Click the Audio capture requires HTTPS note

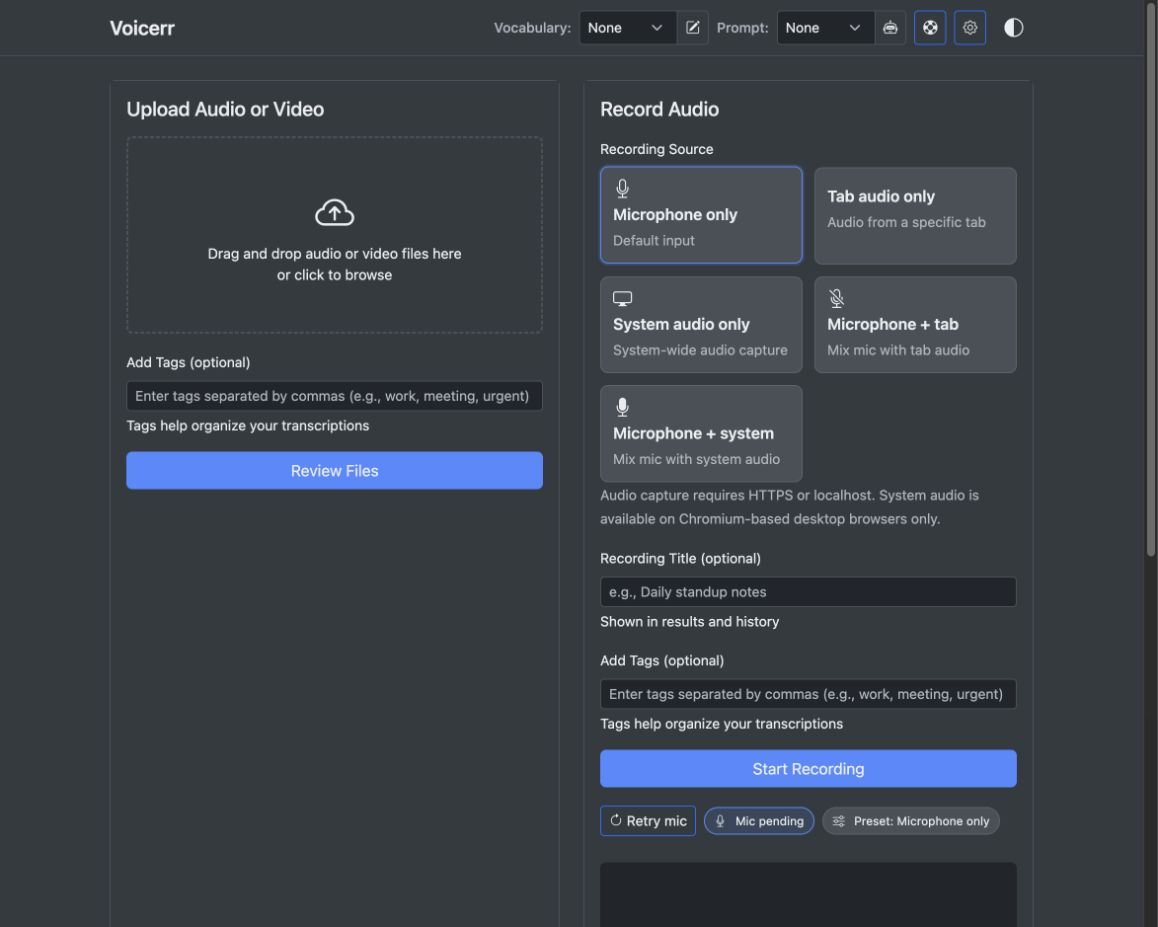click(789, 507)
